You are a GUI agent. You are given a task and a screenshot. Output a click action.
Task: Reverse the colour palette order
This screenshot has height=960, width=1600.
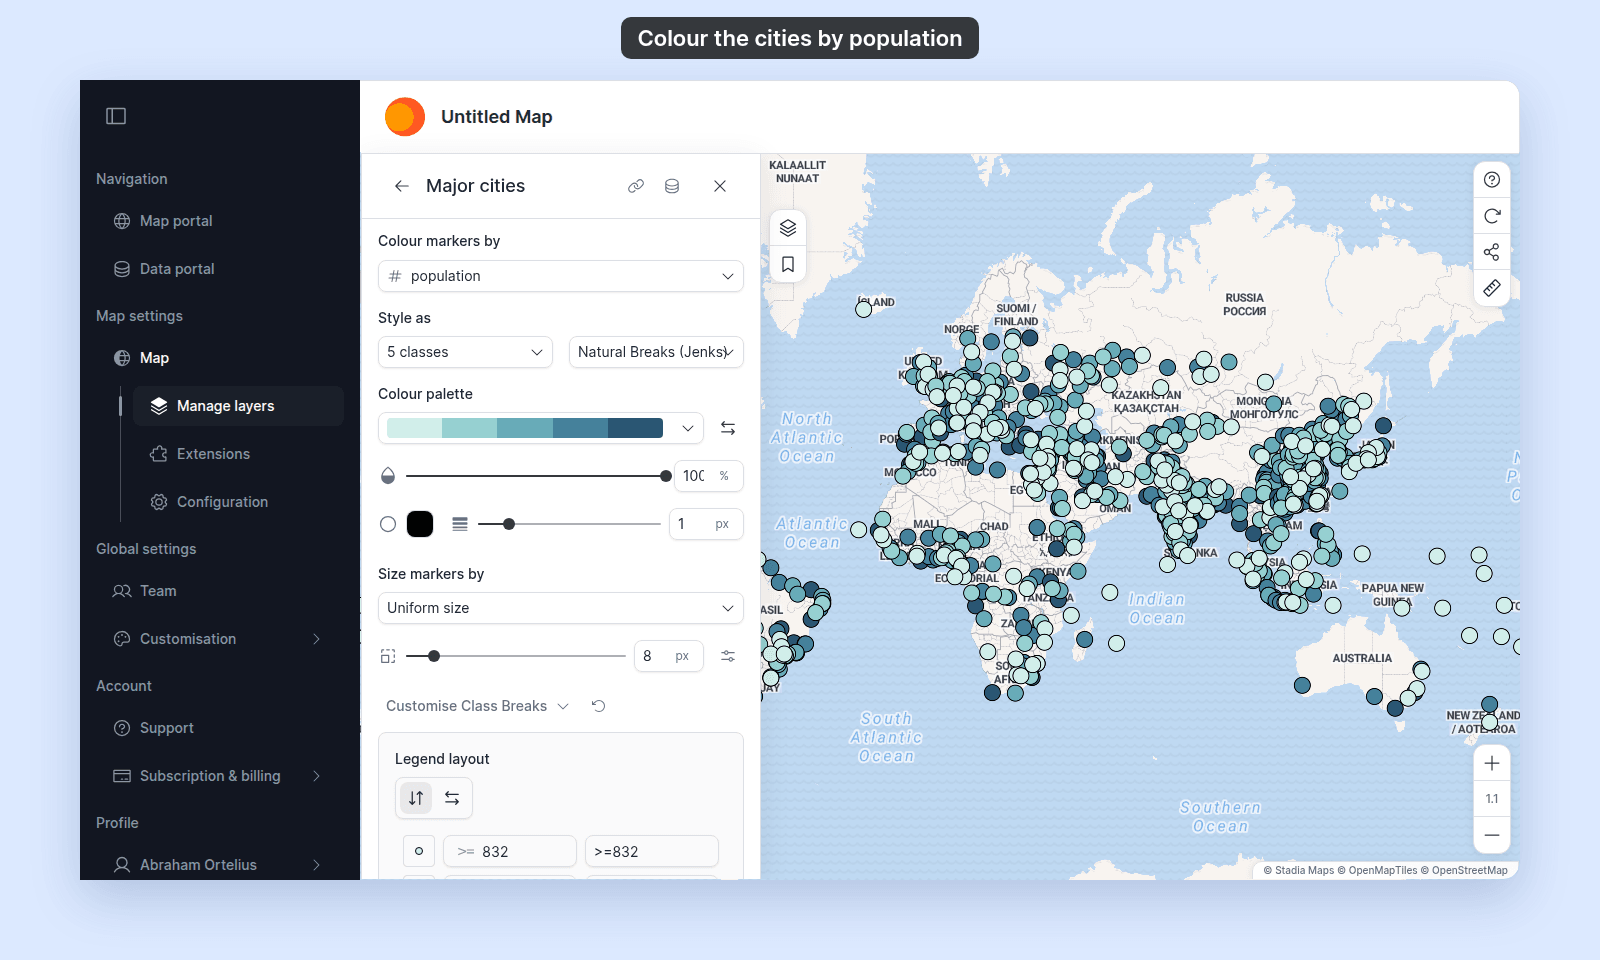point(728,428)
